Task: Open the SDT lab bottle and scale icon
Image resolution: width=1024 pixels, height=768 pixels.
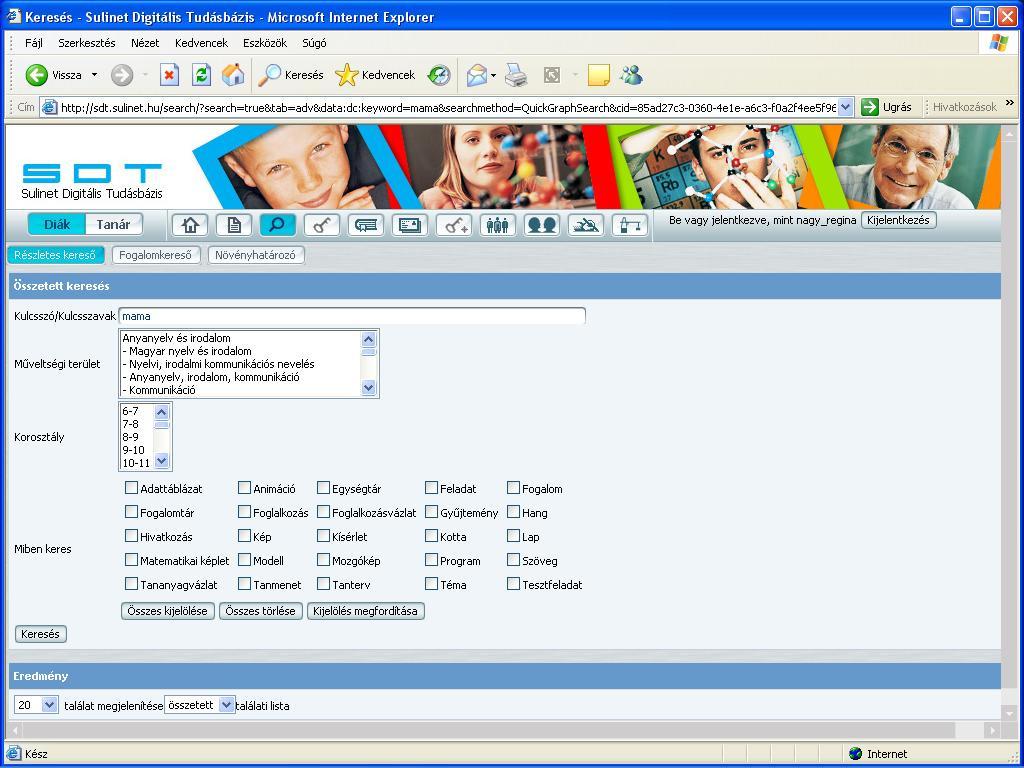Action: point(630,225)
